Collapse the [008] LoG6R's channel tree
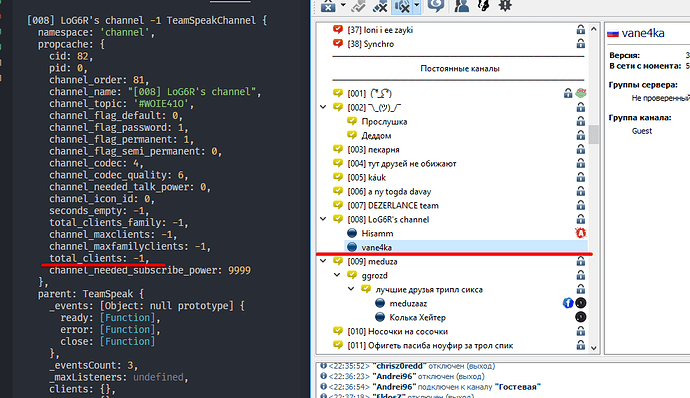The image size is (690, 398). pos(323,219)
